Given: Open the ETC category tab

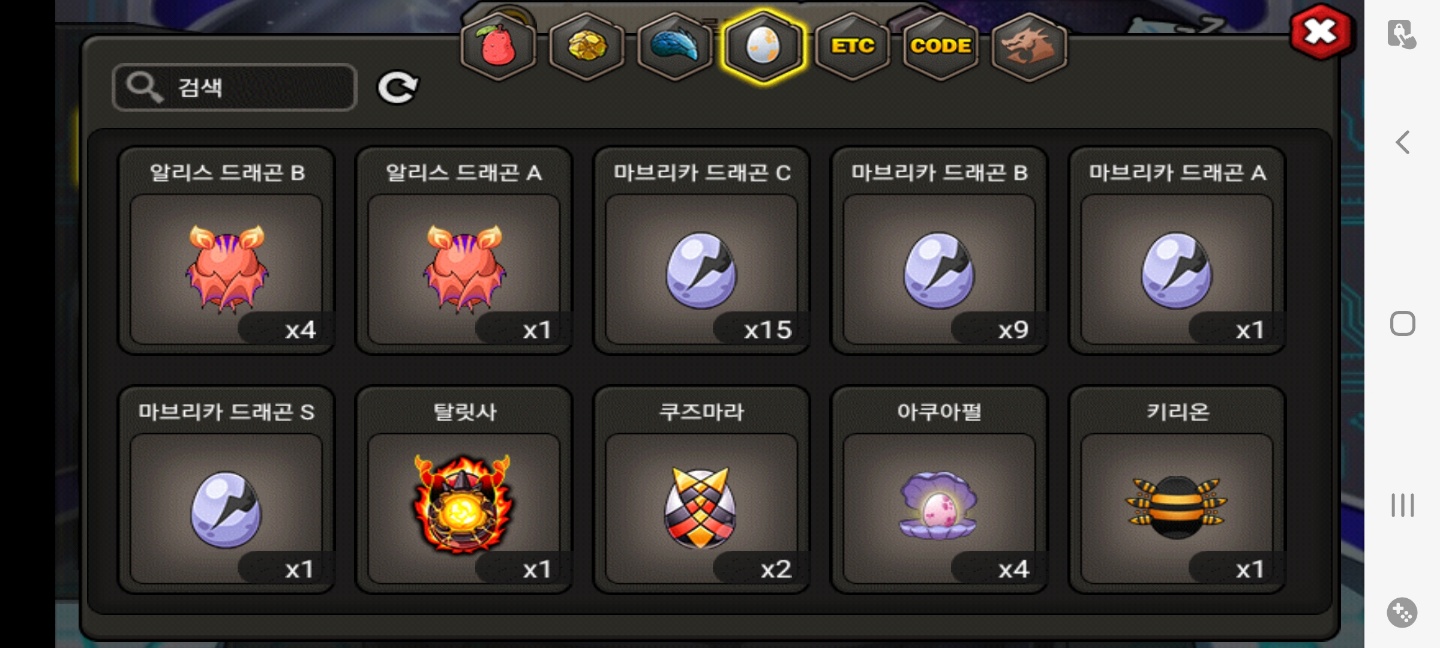Looking at the screenshot, I should (x=852, y=46).
